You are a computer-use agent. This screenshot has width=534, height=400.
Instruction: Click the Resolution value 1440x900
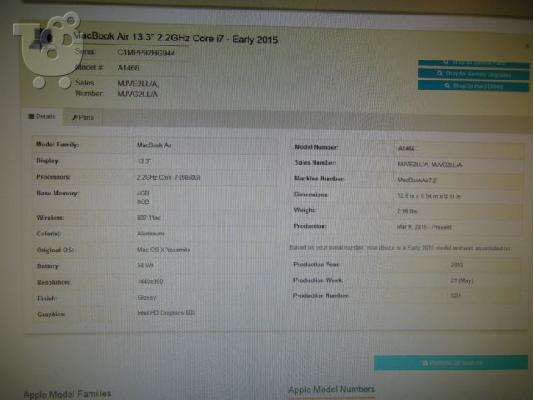tap(150, 282)
